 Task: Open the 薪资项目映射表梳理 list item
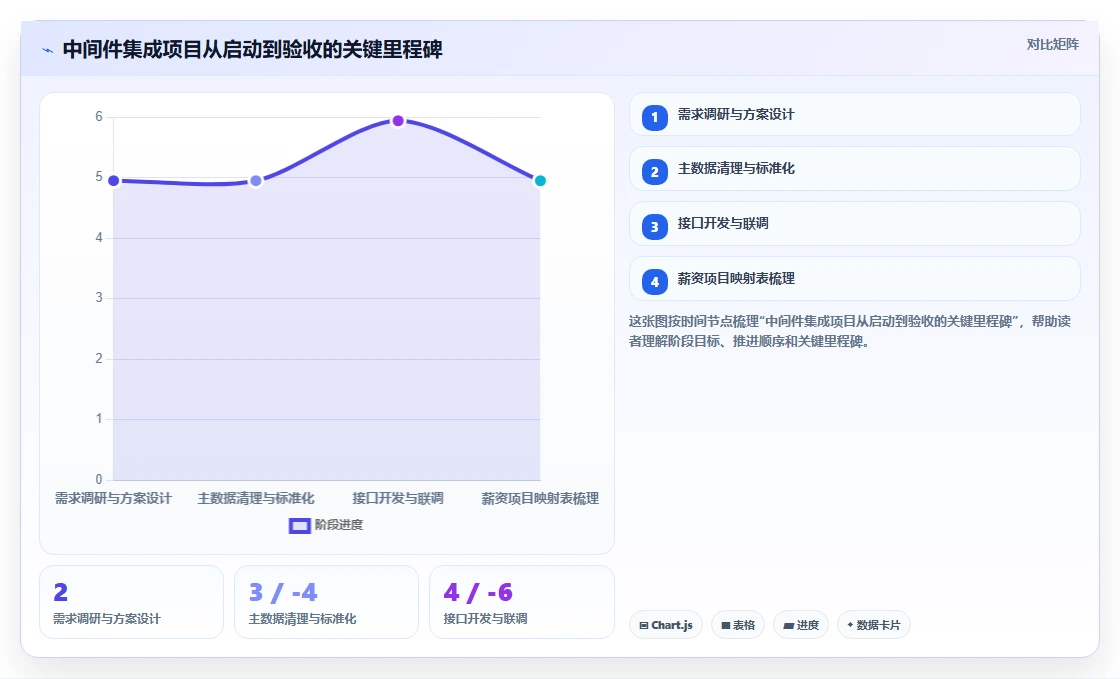[x=854, y=278]
